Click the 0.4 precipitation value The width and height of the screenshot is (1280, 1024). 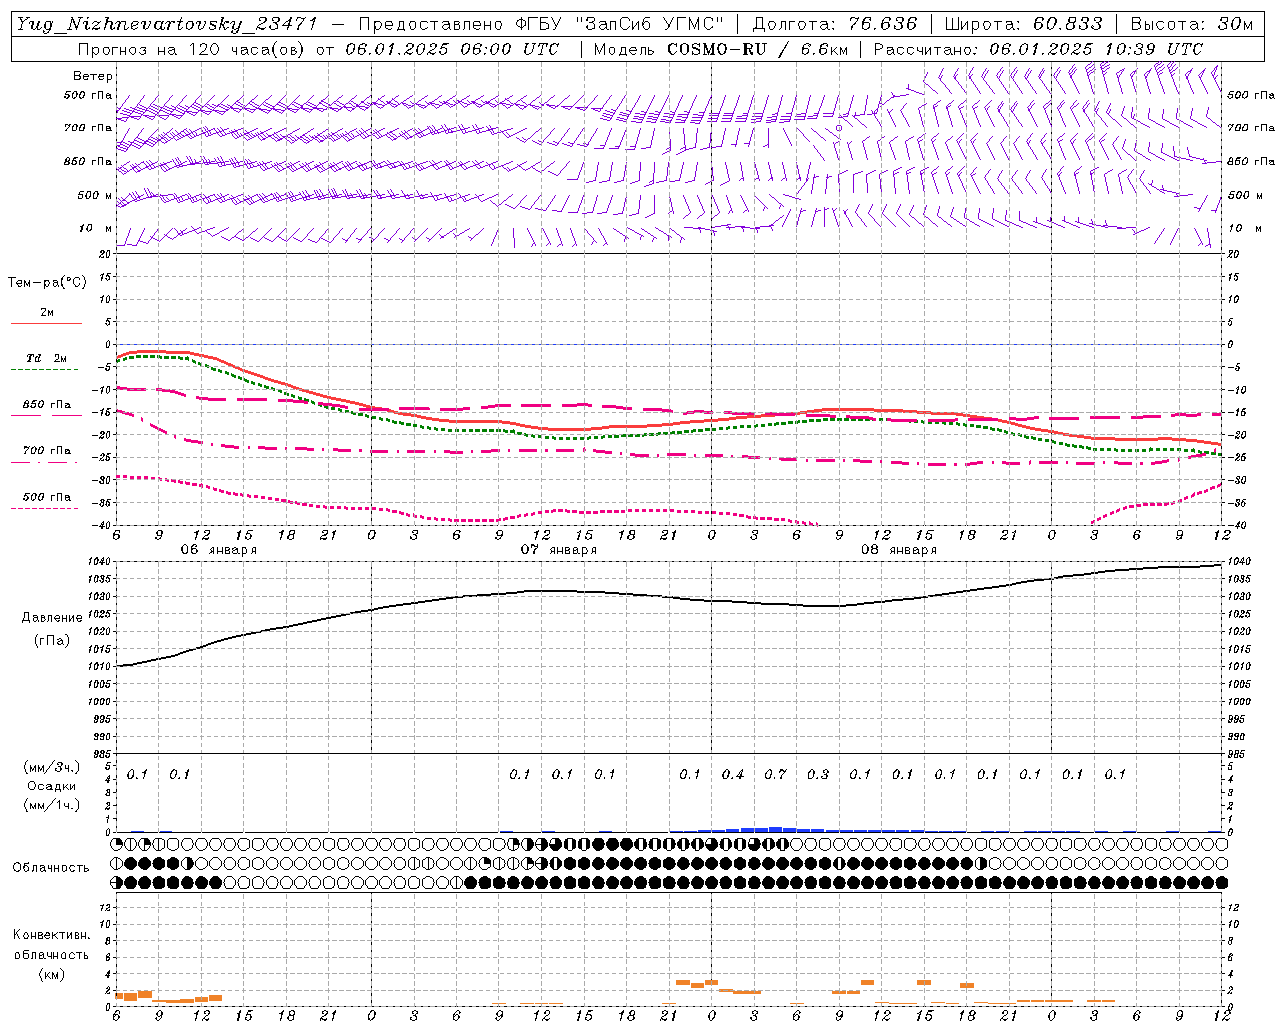[733, 774]
